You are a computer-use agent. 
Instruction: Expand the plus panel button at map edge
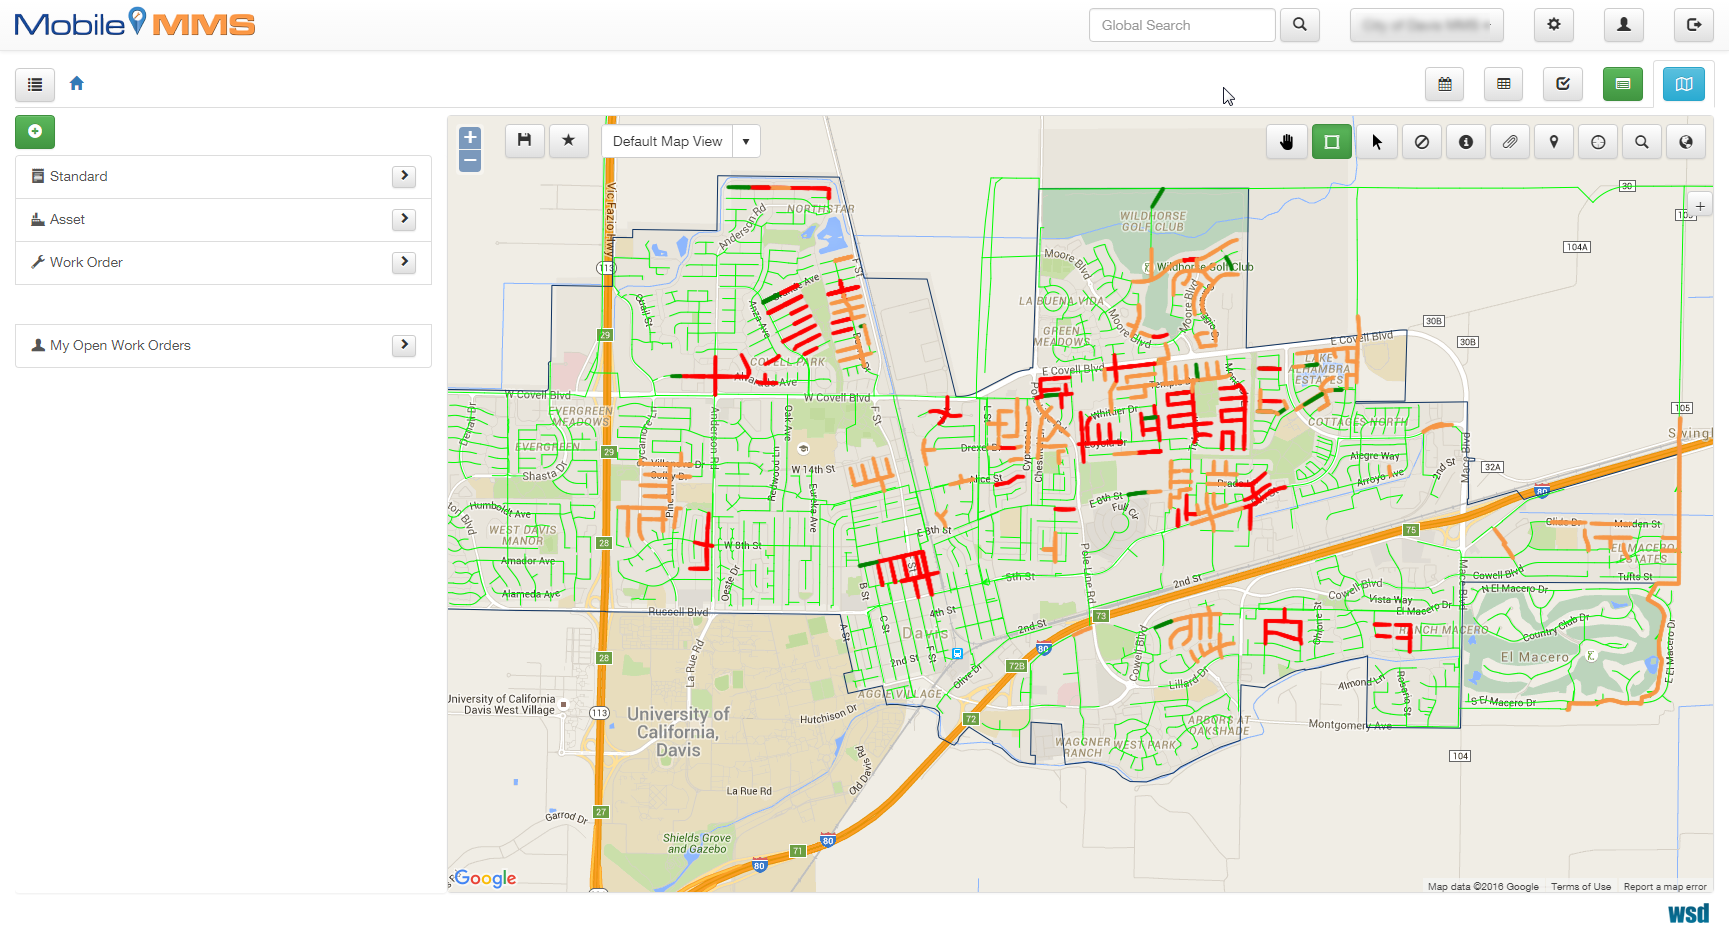pyautogui.click(x=1700, y=206)
